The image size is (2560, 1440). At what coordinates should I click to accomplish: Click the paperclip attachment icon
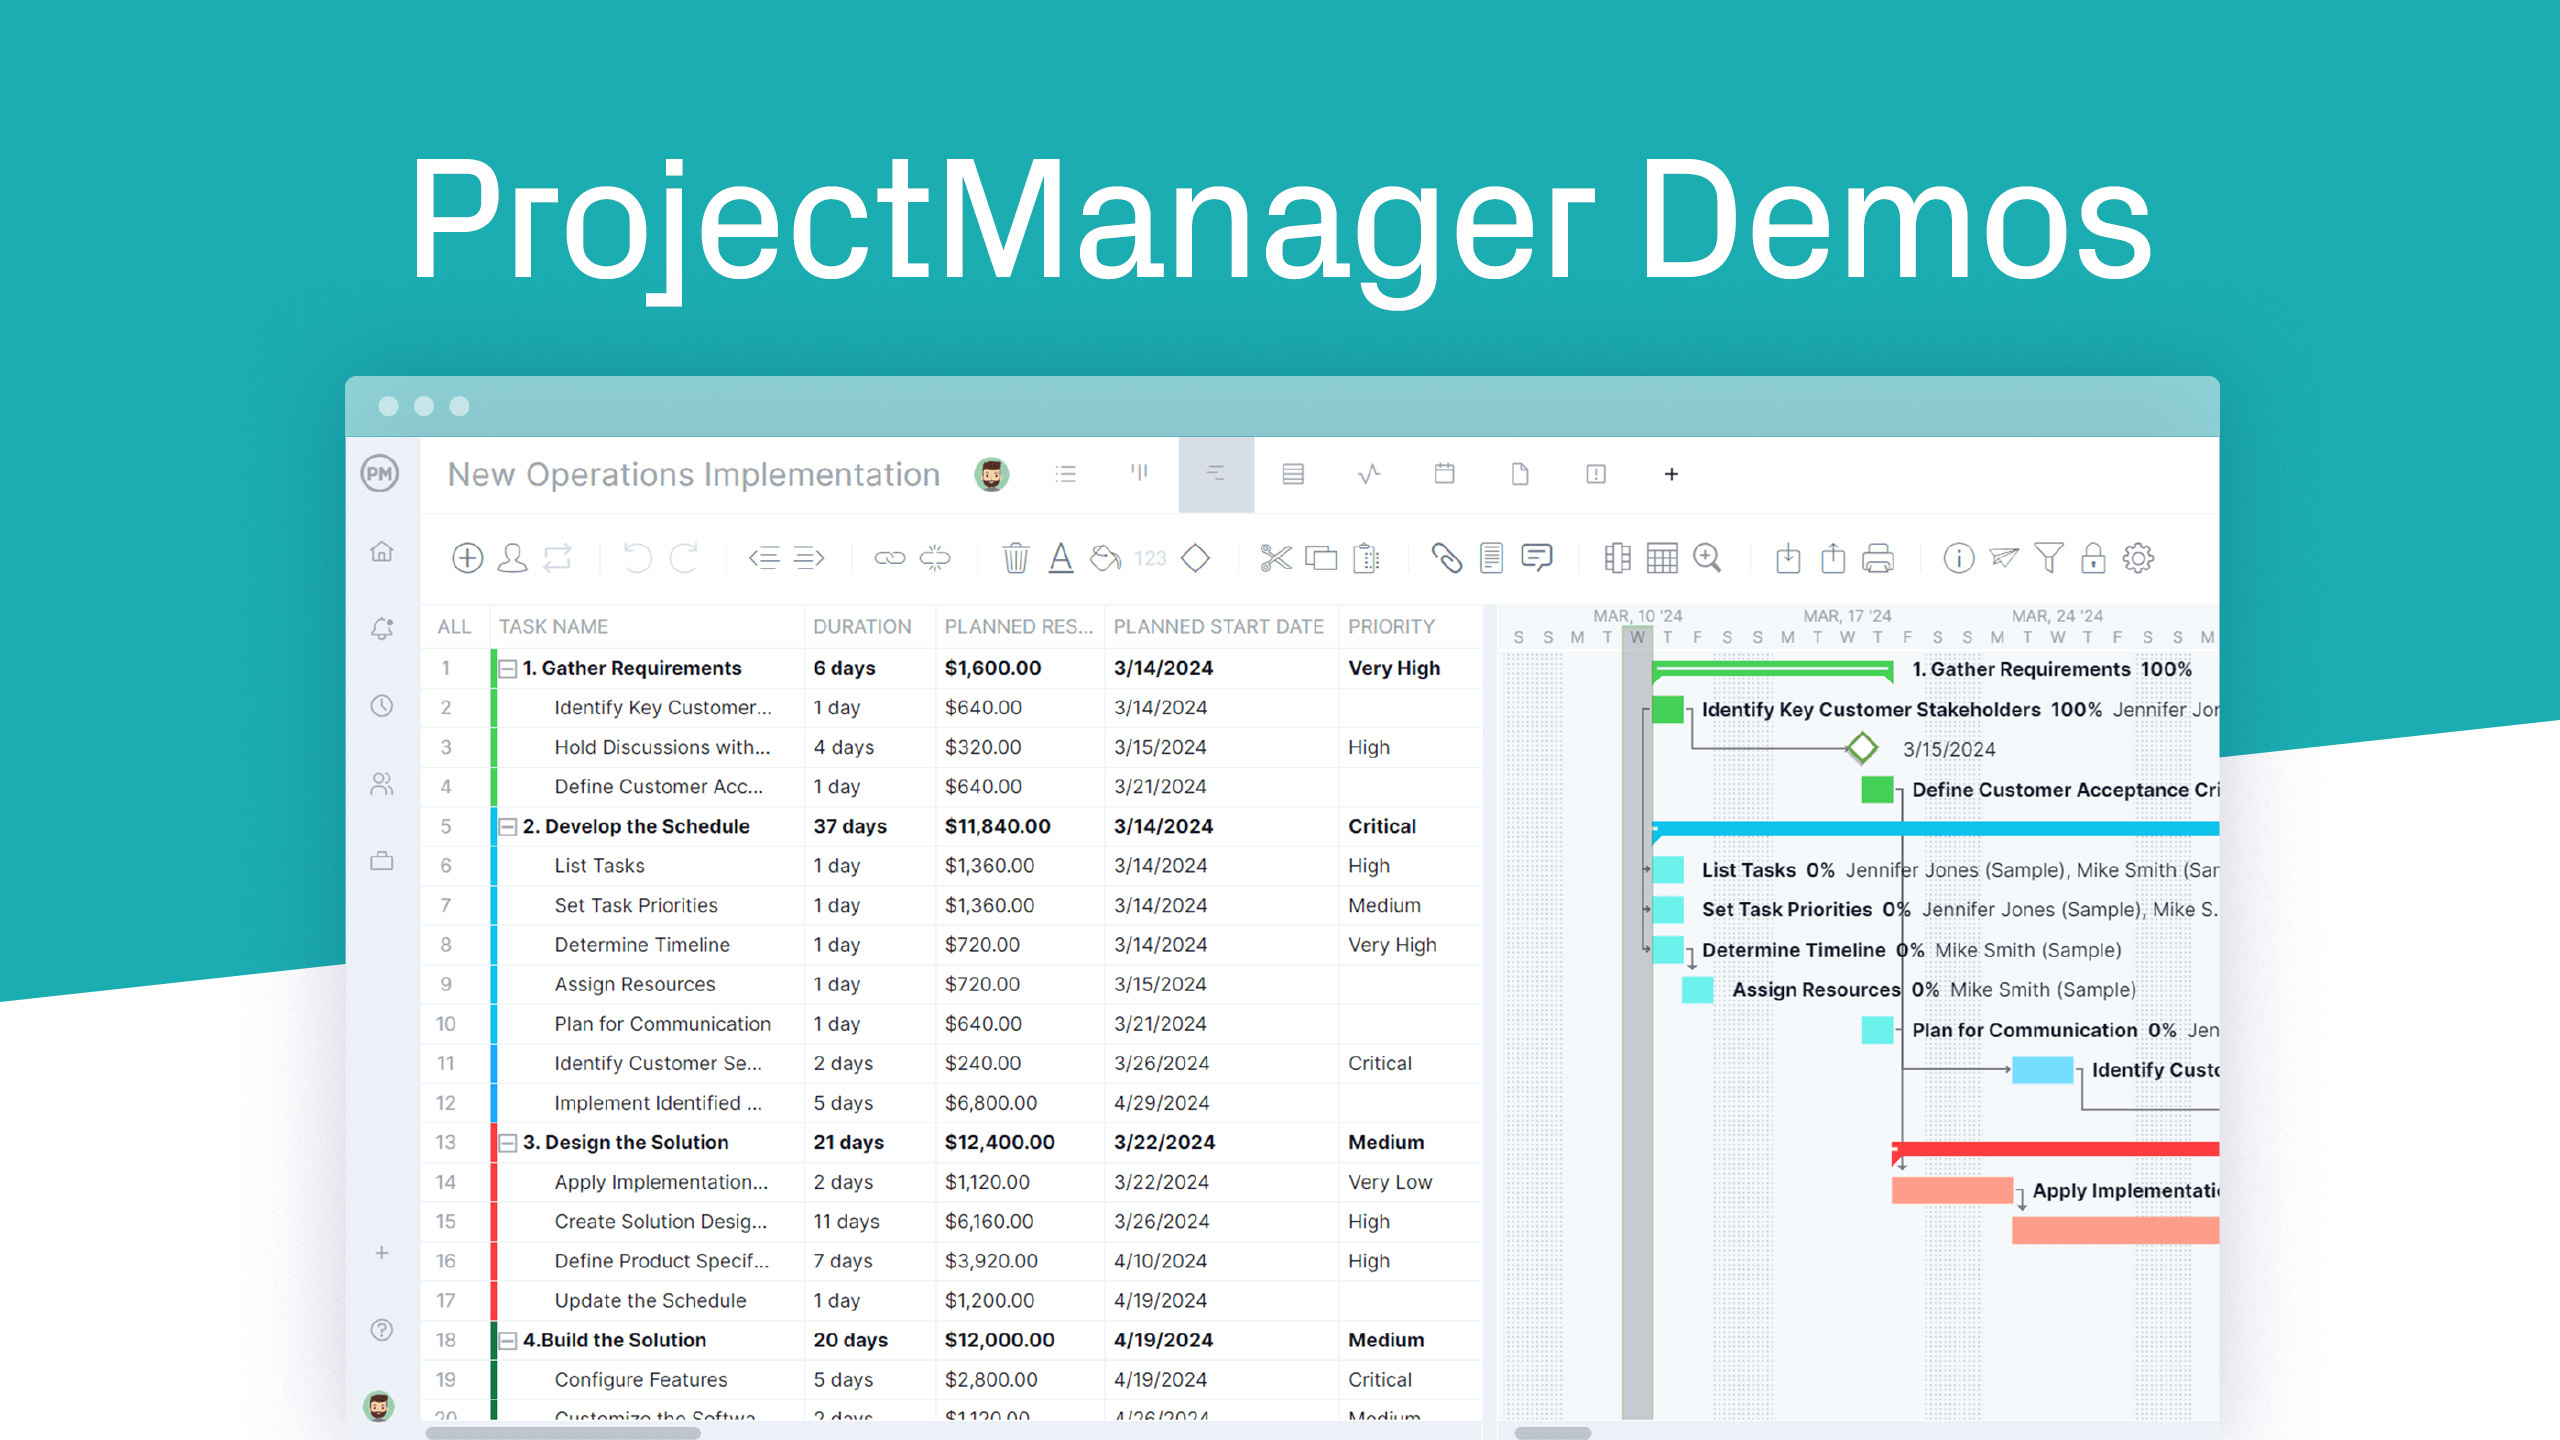point(1446,558)
